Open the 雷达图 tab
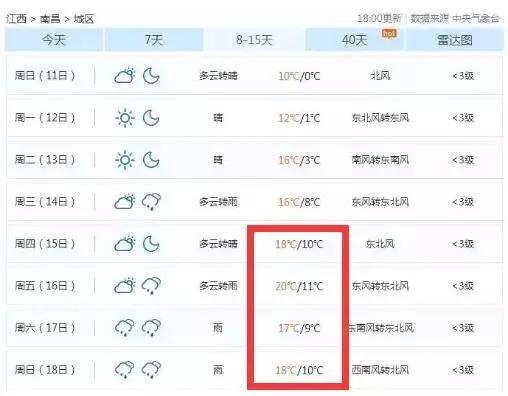The image size is (508, 396). point(455,40)
